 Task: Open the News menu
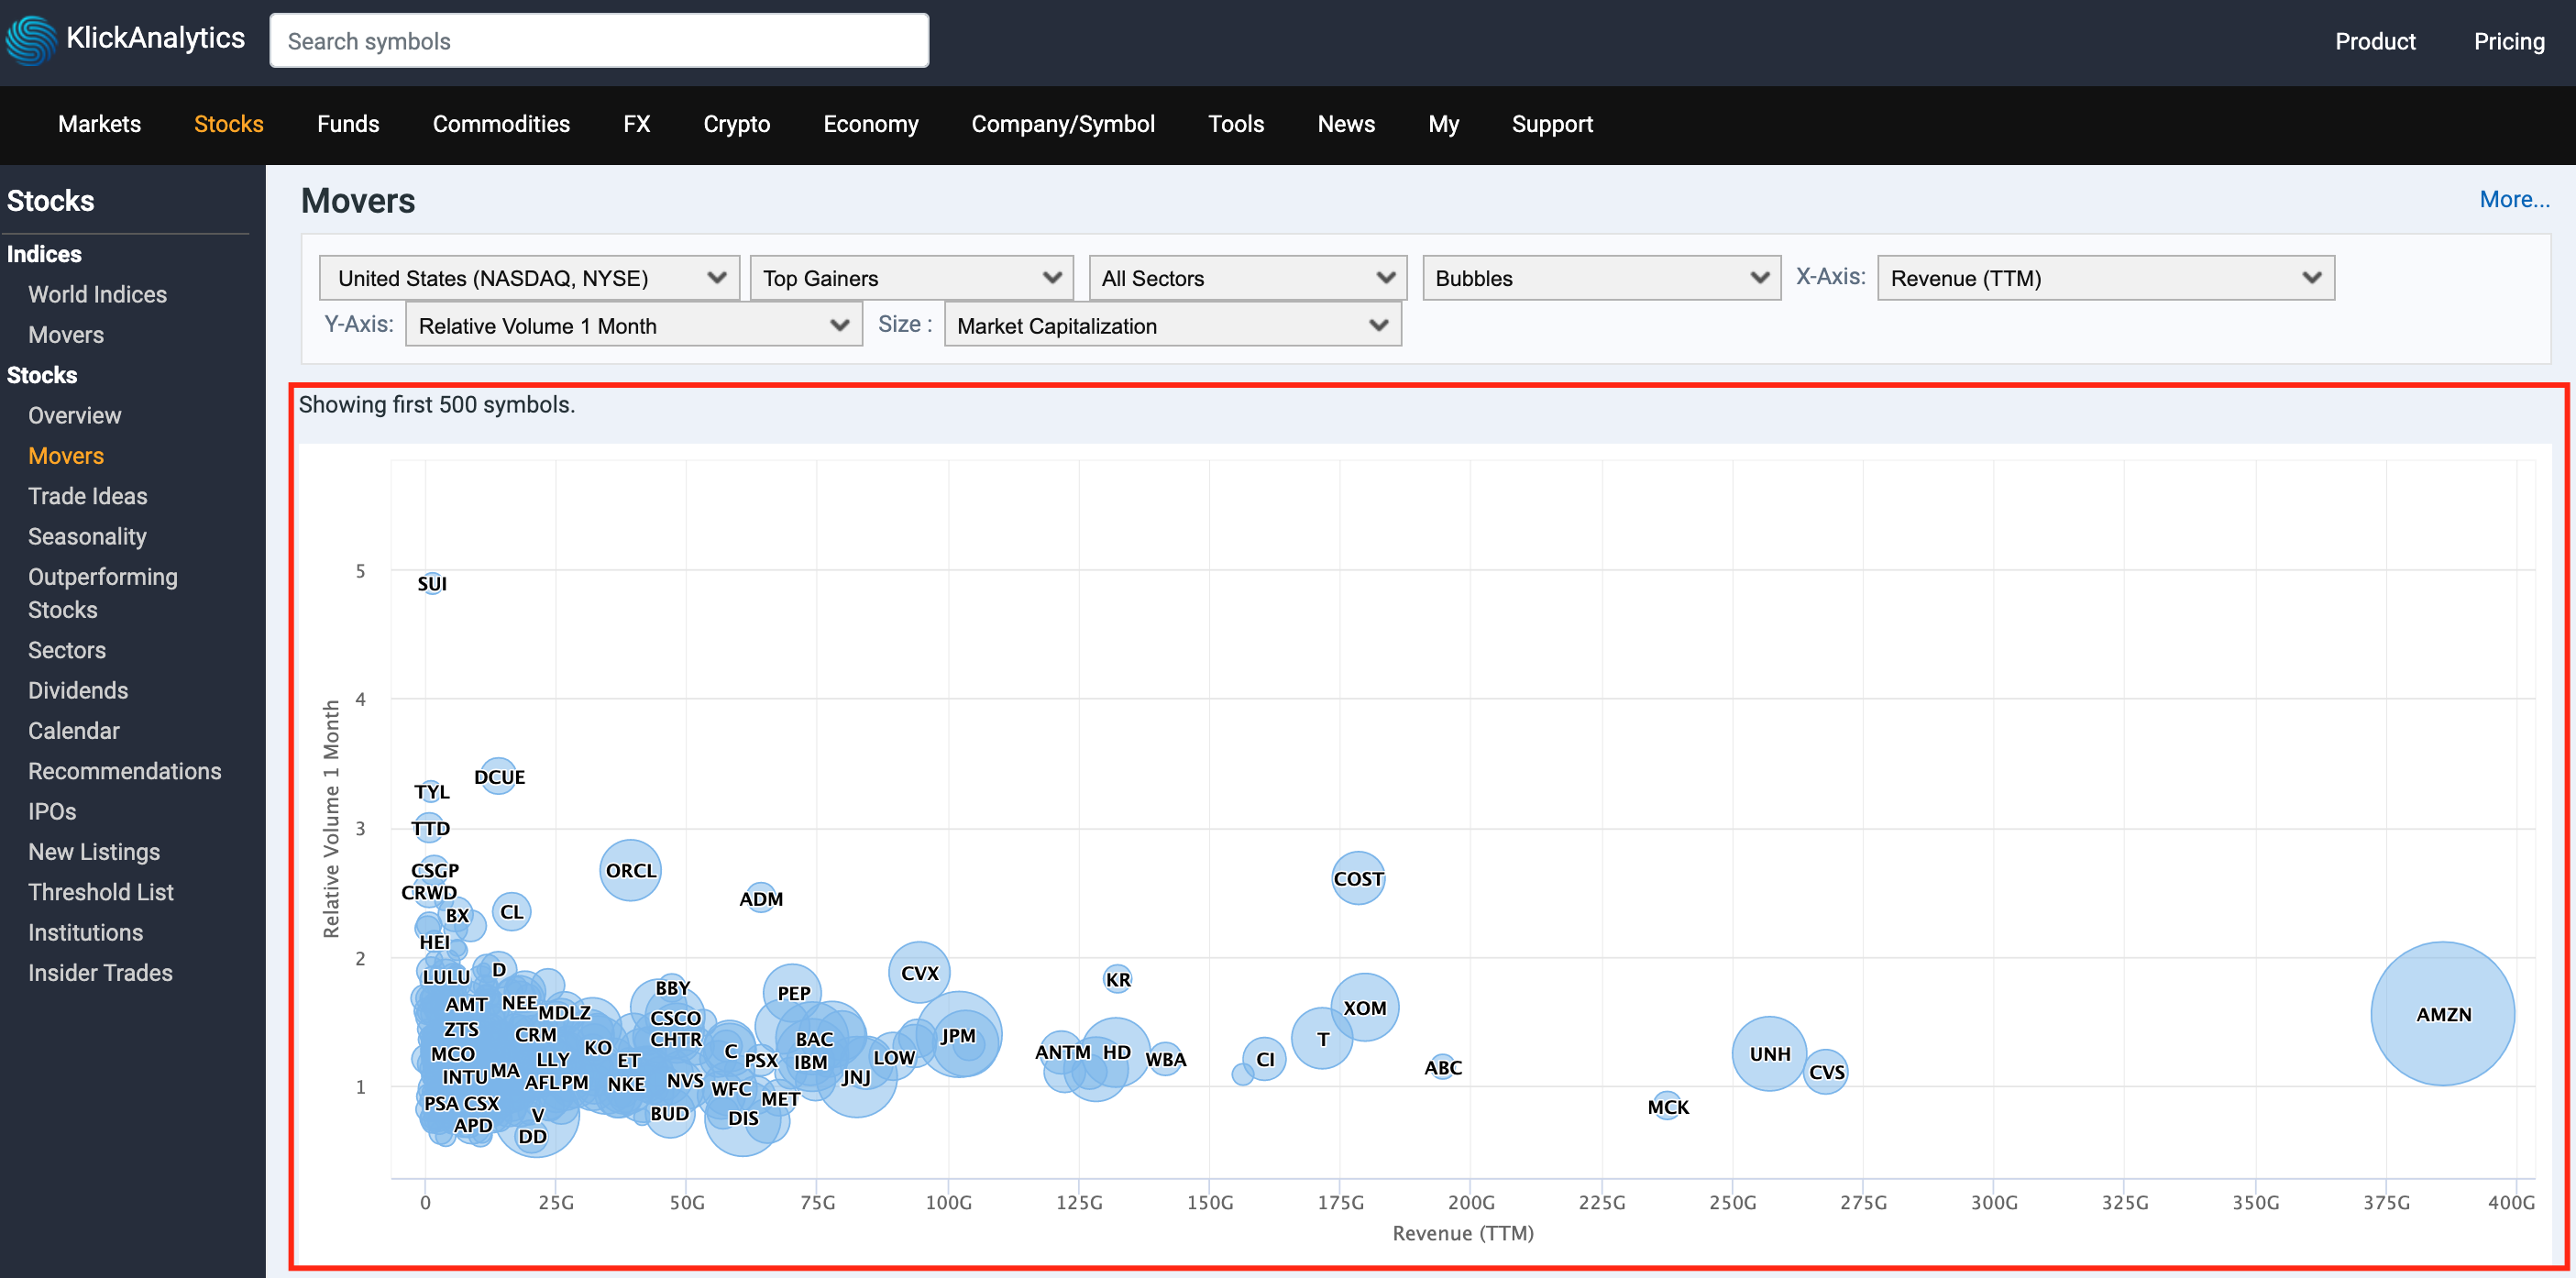[1345, 124]
